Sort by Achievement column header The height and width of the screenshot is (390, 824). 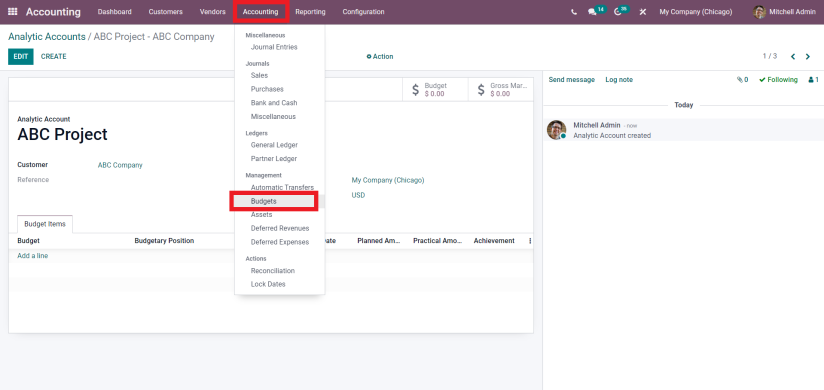click(x=494, y=241)
